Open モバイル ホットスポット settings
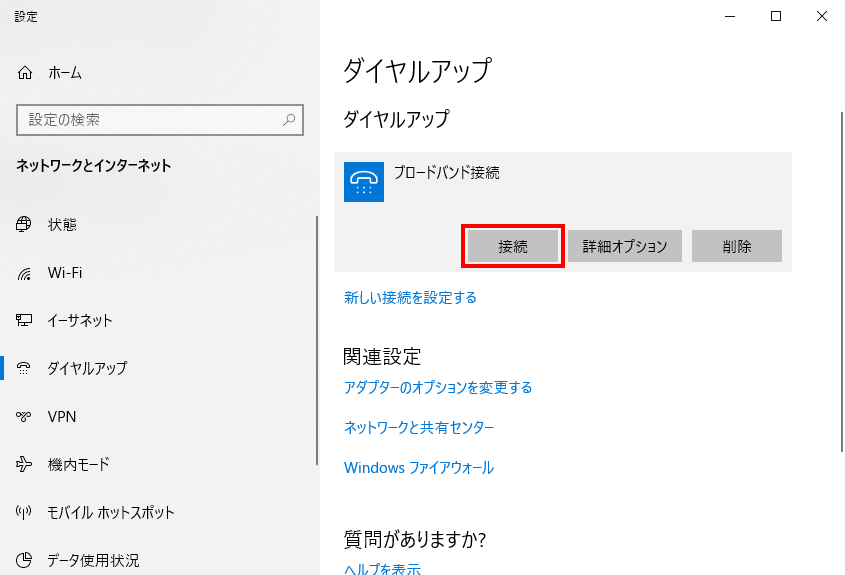Screen dimensions: 845x575 point(110,512)
